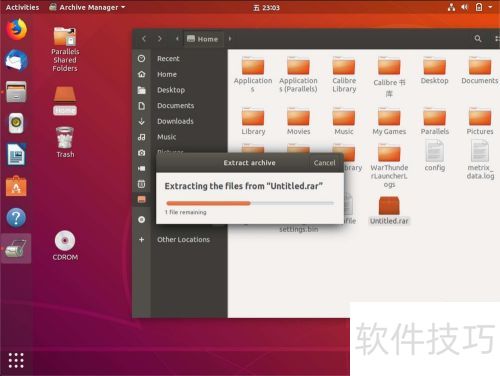Select the Library folder
500x376 pixels.
[253, 121]
